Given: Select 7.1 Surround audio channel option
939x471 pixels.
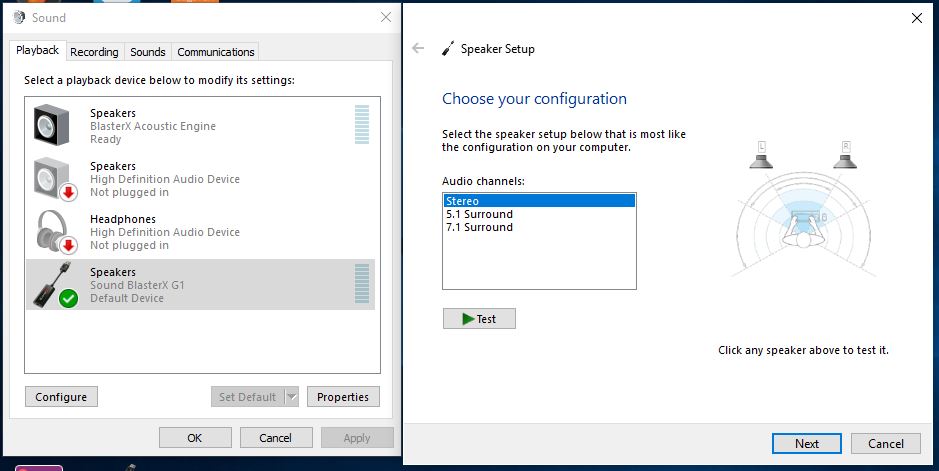Looking at the screenshot, I should (x=480, y=227).
